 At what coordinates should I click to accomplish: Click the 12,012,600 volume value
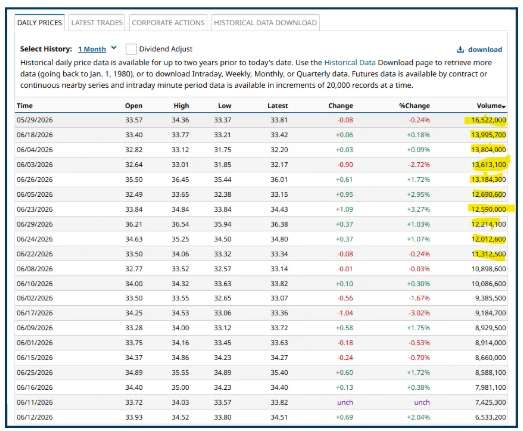coord(489,239)
